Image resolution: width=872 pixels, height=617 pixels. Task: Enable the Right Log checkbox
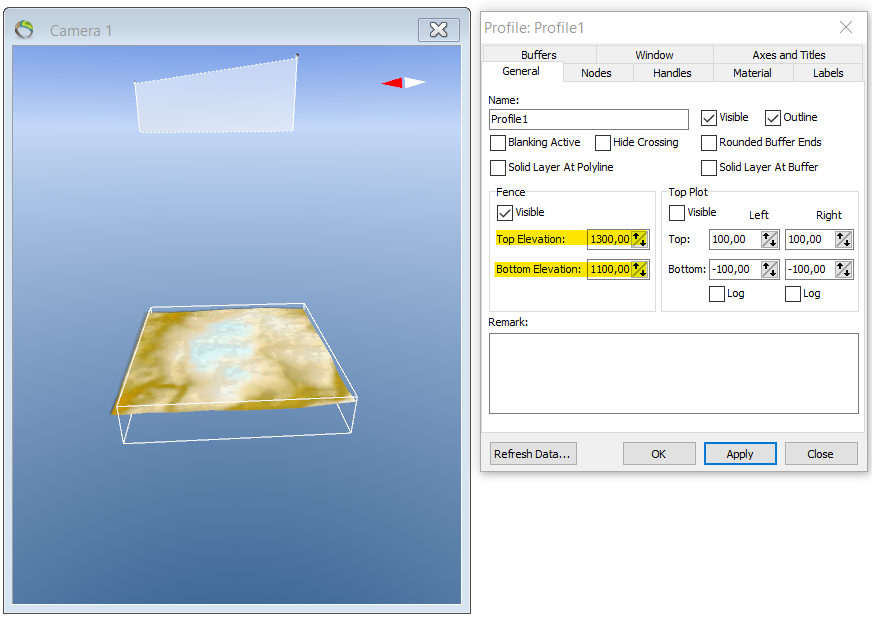(792, 294)
